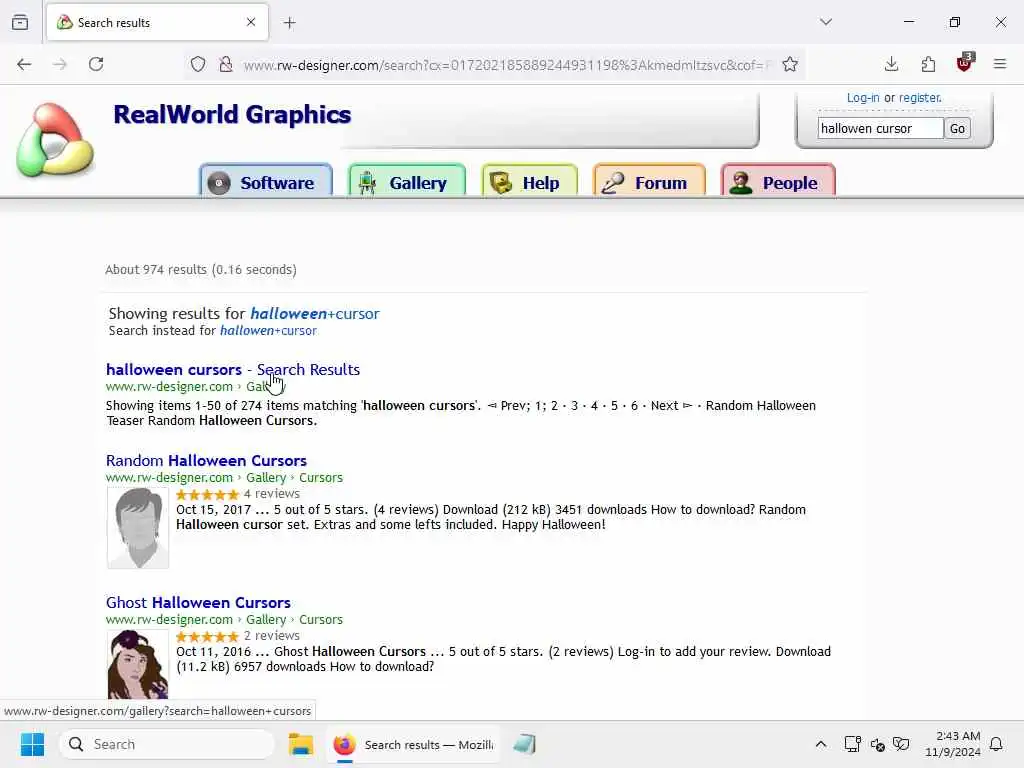Viewport: 1024px width, 768px height.
Task: Search instead for hallowen+cursor
Action: click(268, 330)
